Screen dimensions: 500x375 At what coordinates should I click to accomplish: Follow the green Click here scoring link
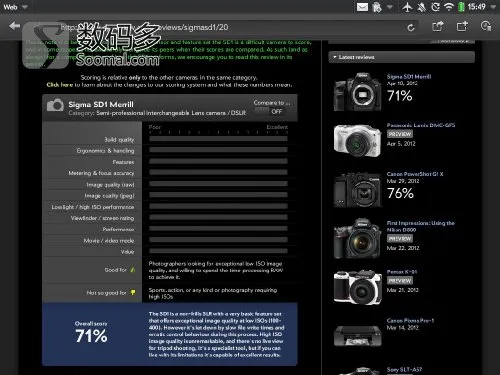60,85
